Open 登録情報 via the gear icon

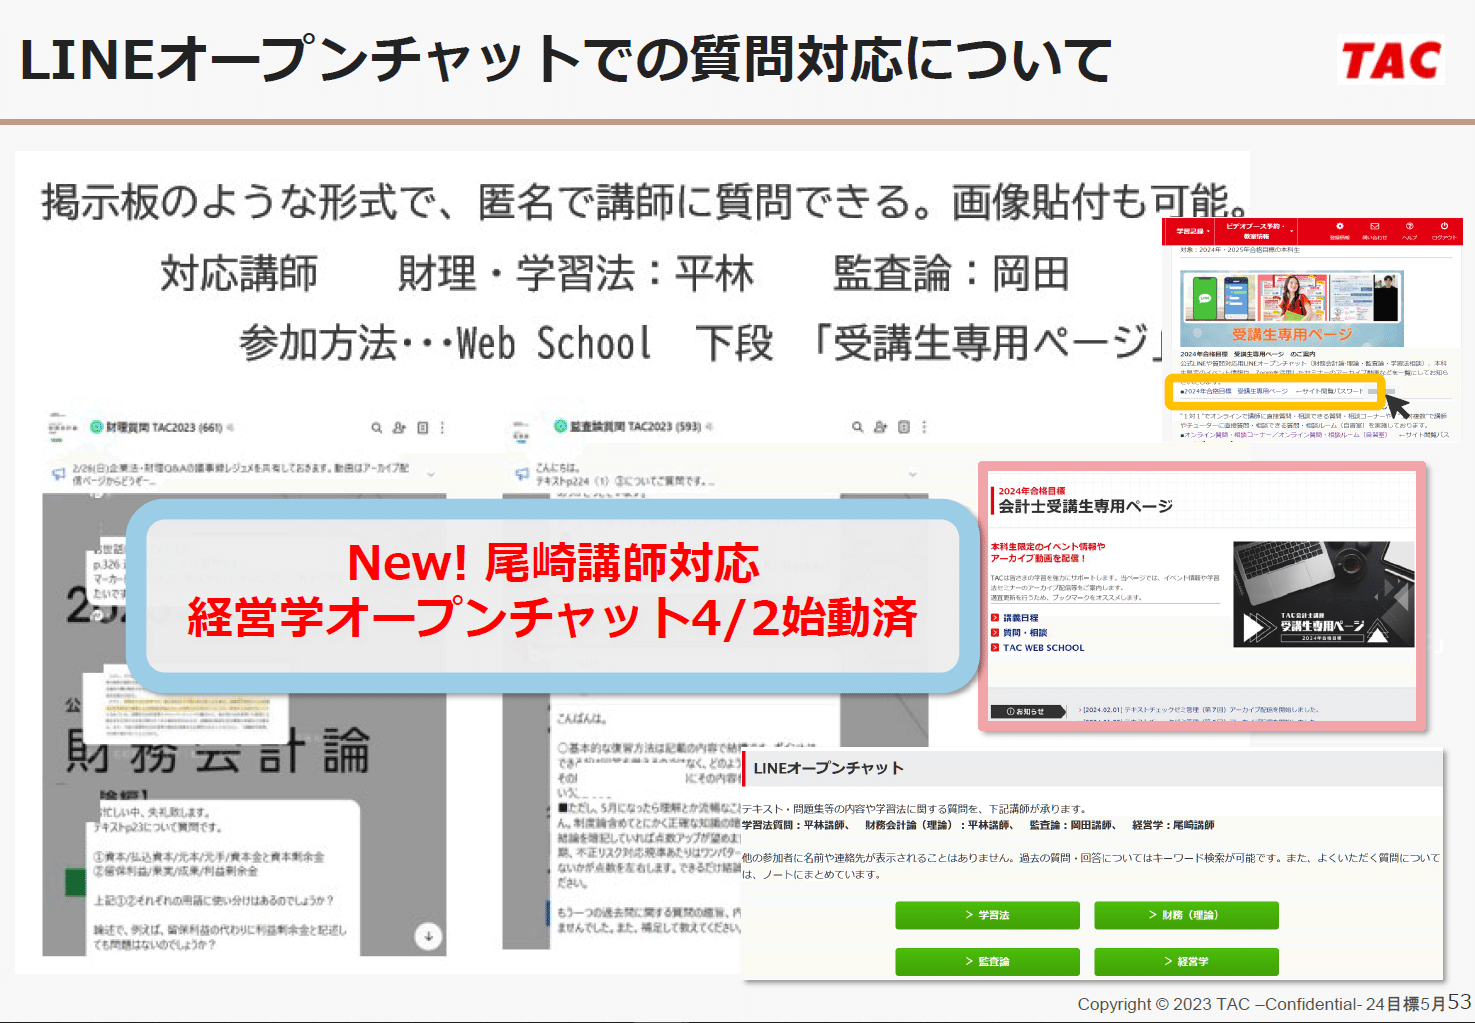coord(1339,227)
